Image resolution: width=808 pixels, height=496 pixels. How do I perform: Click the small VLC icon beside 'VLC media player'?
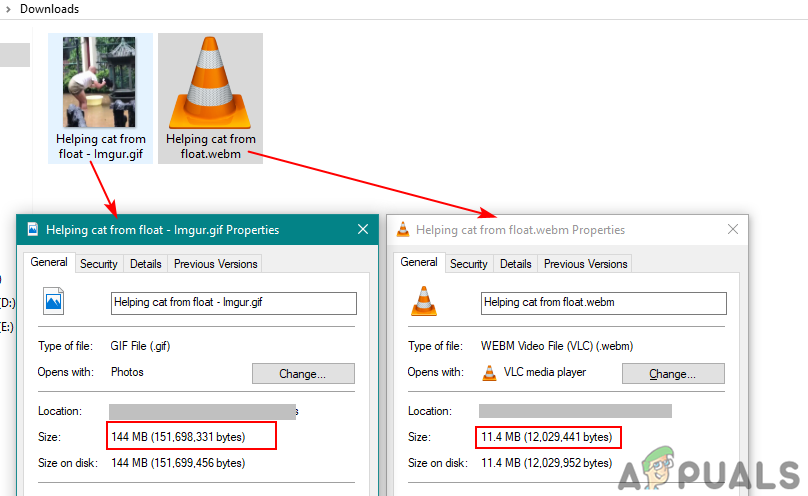[x=489, y=372]
